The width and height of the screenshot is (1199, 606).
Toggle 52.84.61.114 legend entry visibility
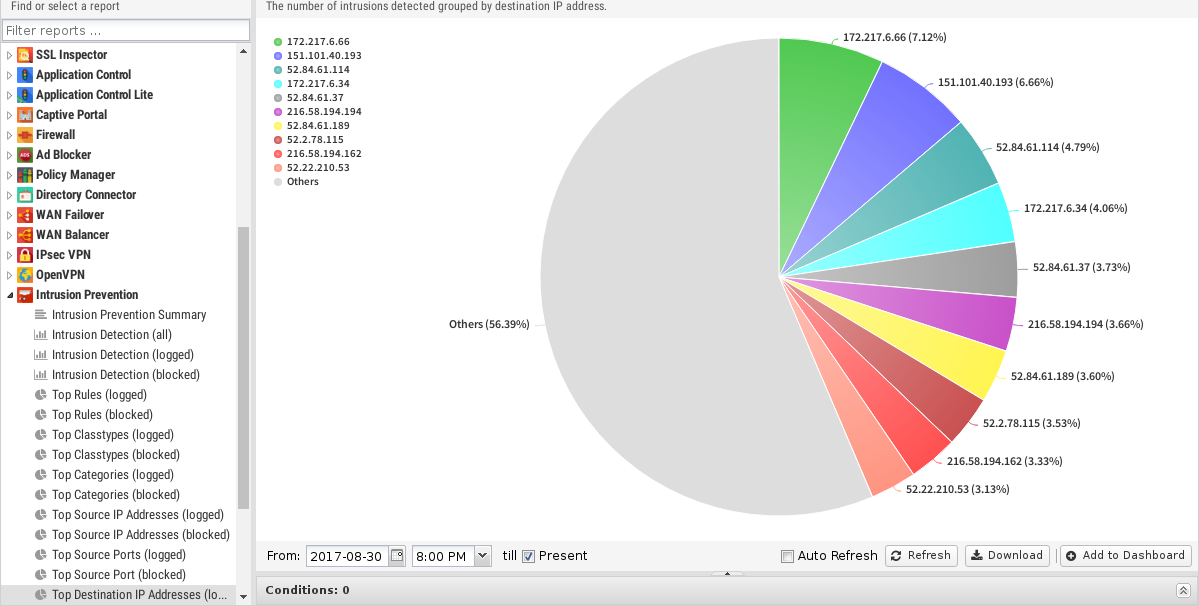tap(311, 70)
